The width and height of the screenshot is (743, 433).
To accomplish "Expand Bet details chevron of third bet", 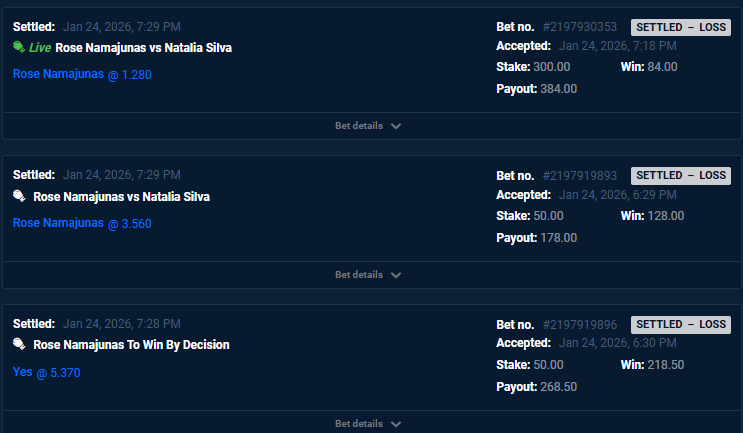I will pyautogui.click(x=396, y=424).
